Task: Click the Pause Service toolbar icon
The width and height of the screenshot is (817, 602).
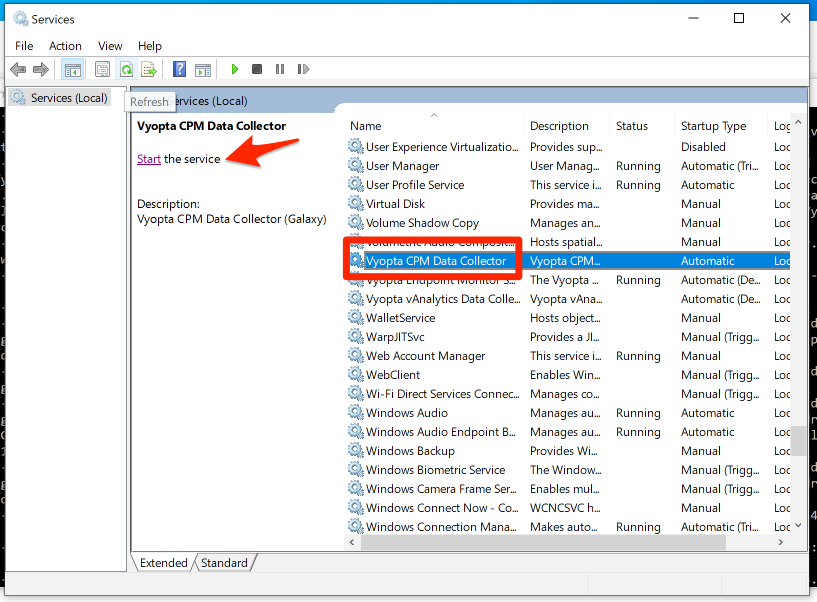Action: tap(280, 69)
